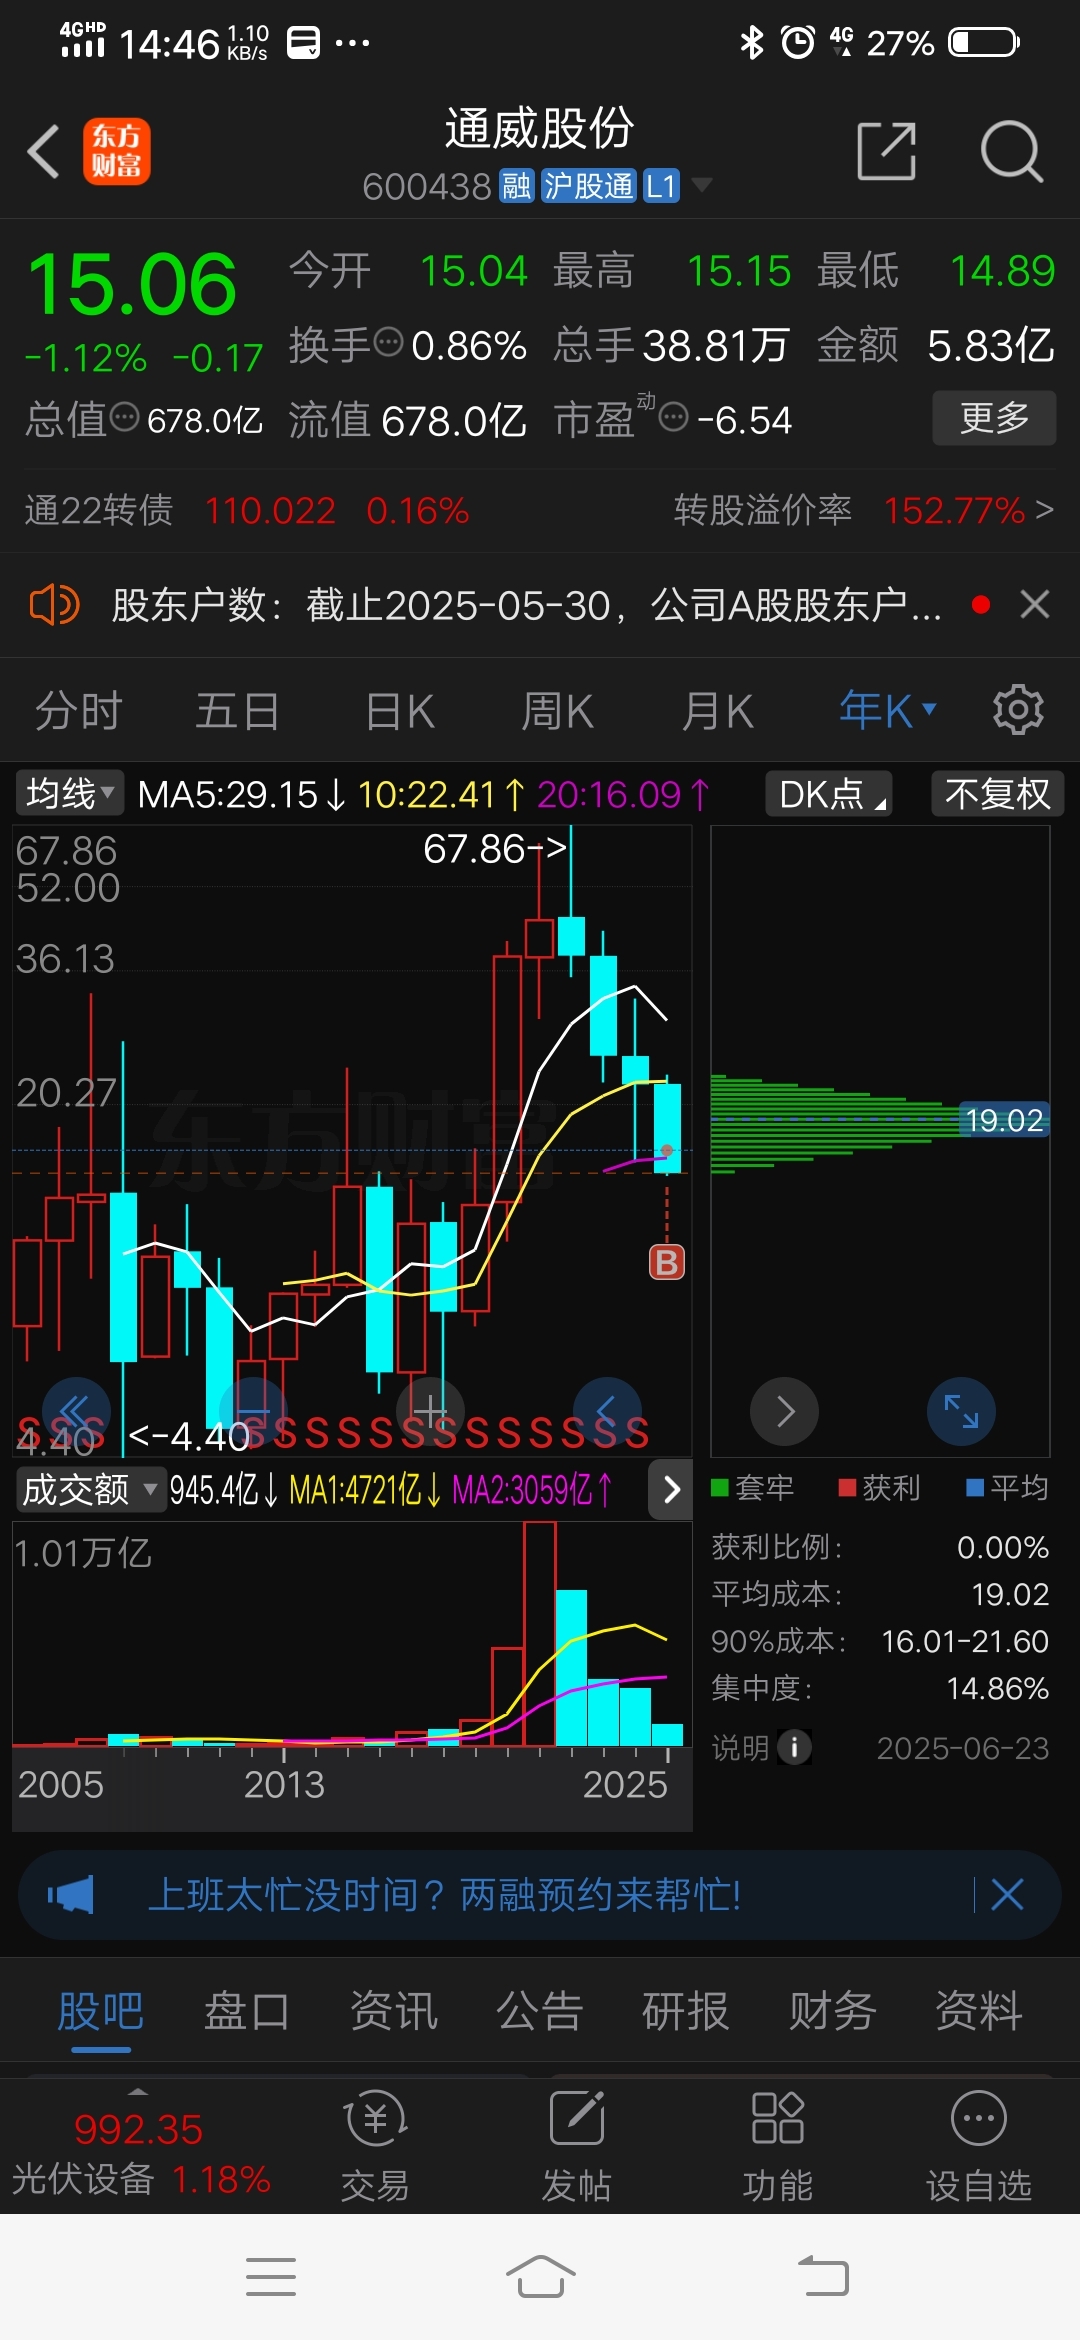The image size is (1080, 2340).
Task: Tap Android recent apps menu button
Action: 271,2277
